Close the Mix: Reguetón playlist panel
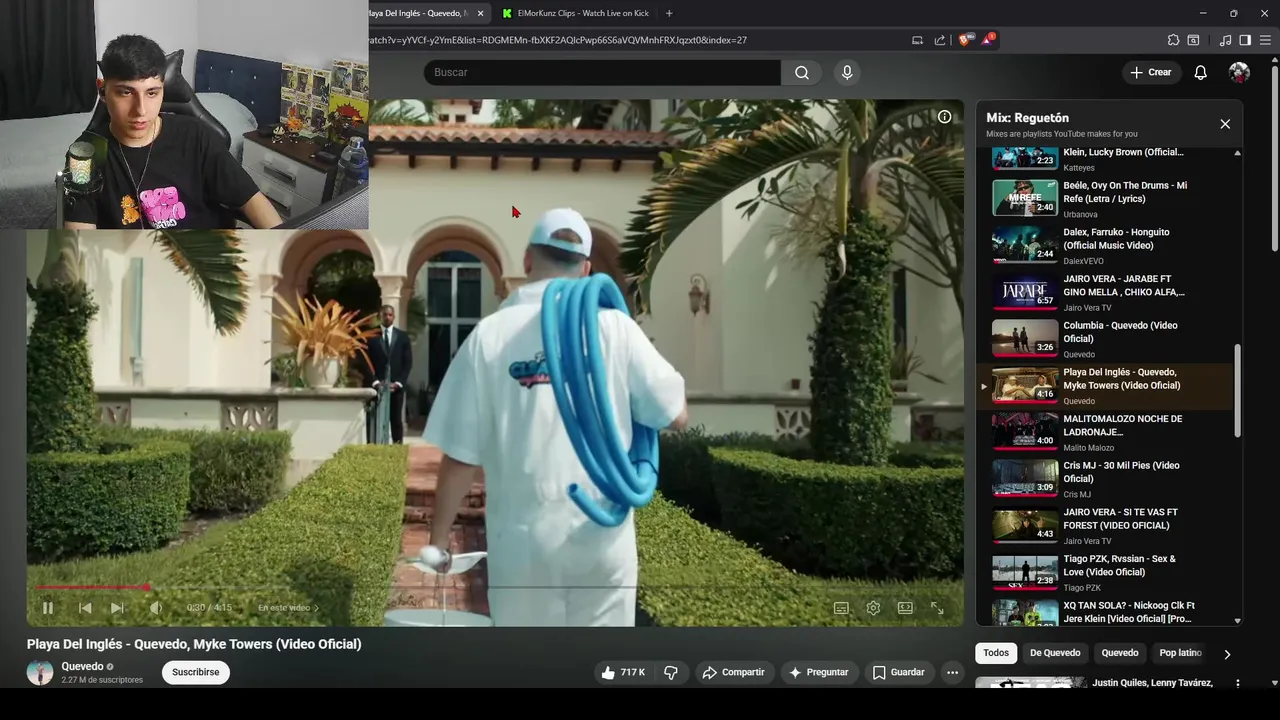This screenshot has width=1280, height=720. point(1225,124)
